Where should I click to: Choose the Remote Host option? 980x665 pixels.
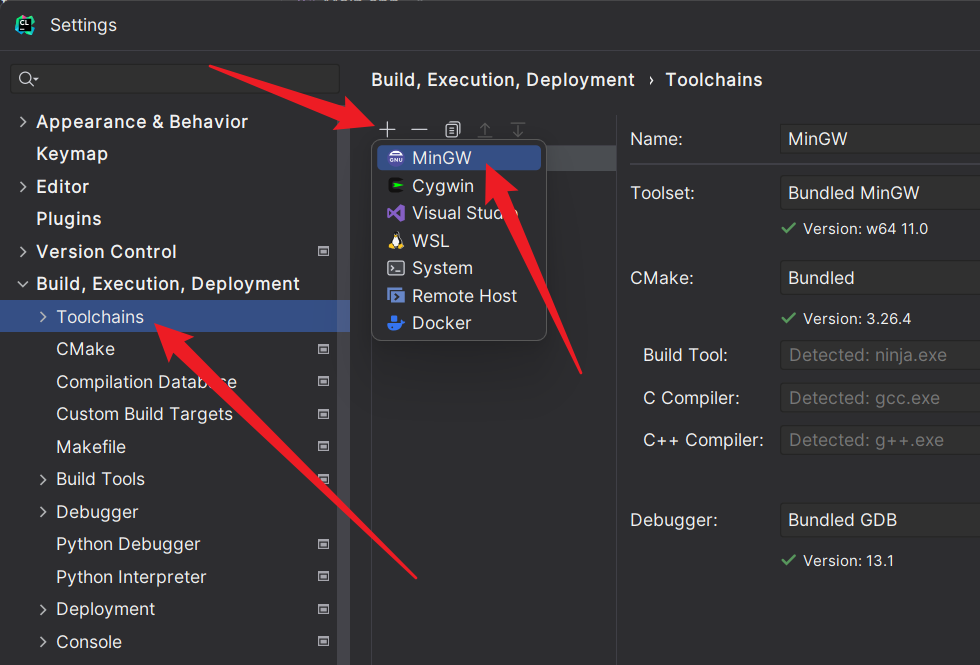(464, 296)
